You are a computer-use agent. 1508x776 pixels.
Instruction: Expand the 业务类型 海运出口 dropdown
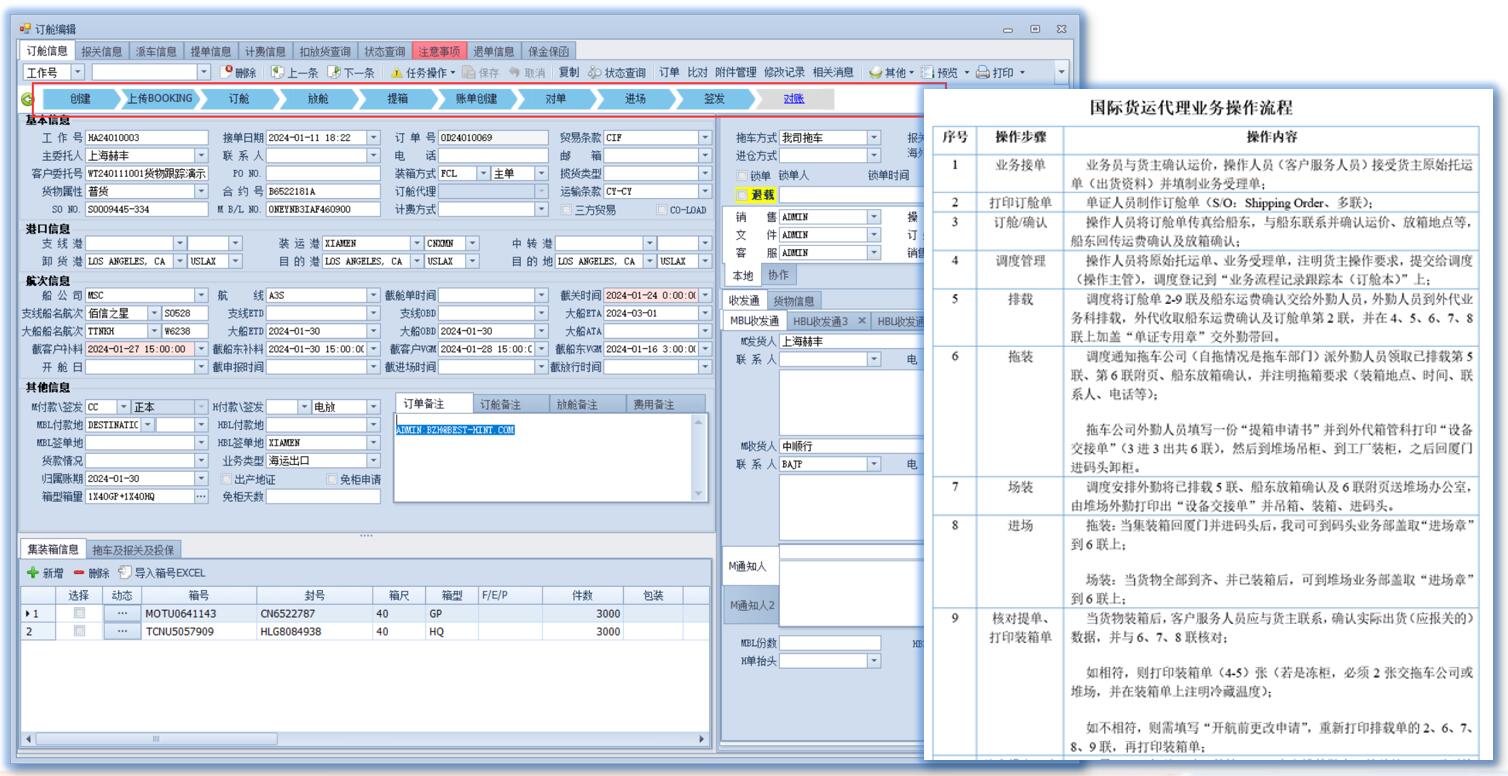click(x=374, y=461)
